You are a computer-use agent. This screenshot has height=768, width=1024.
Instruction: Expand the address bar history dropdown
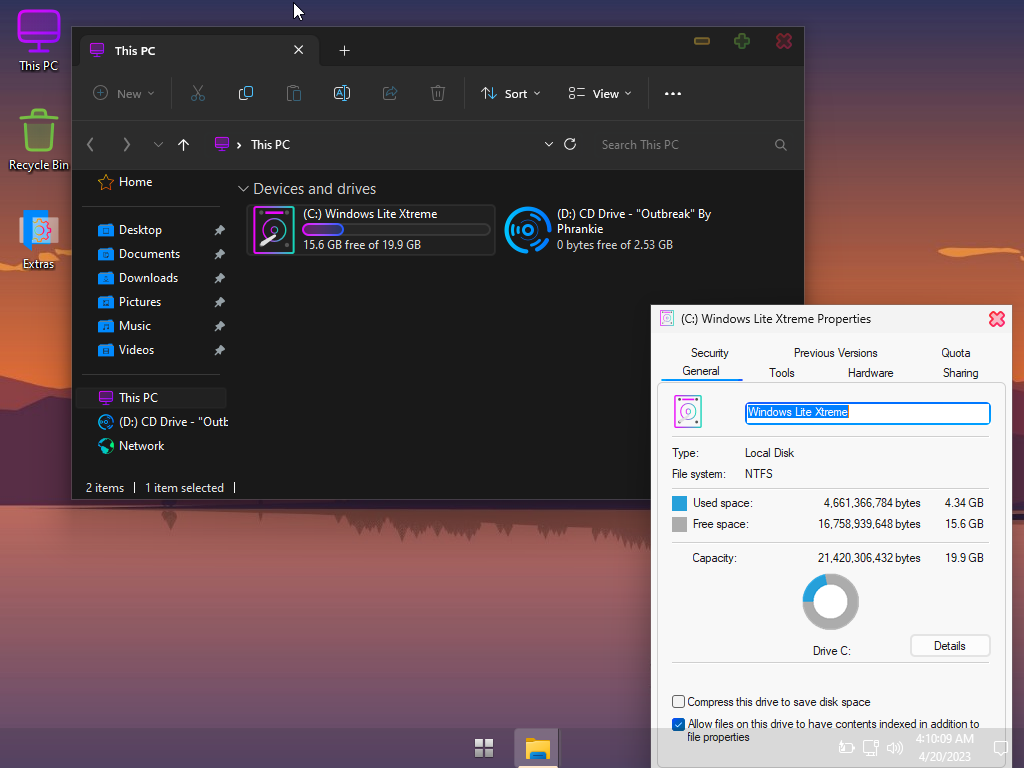click(549, 144)
